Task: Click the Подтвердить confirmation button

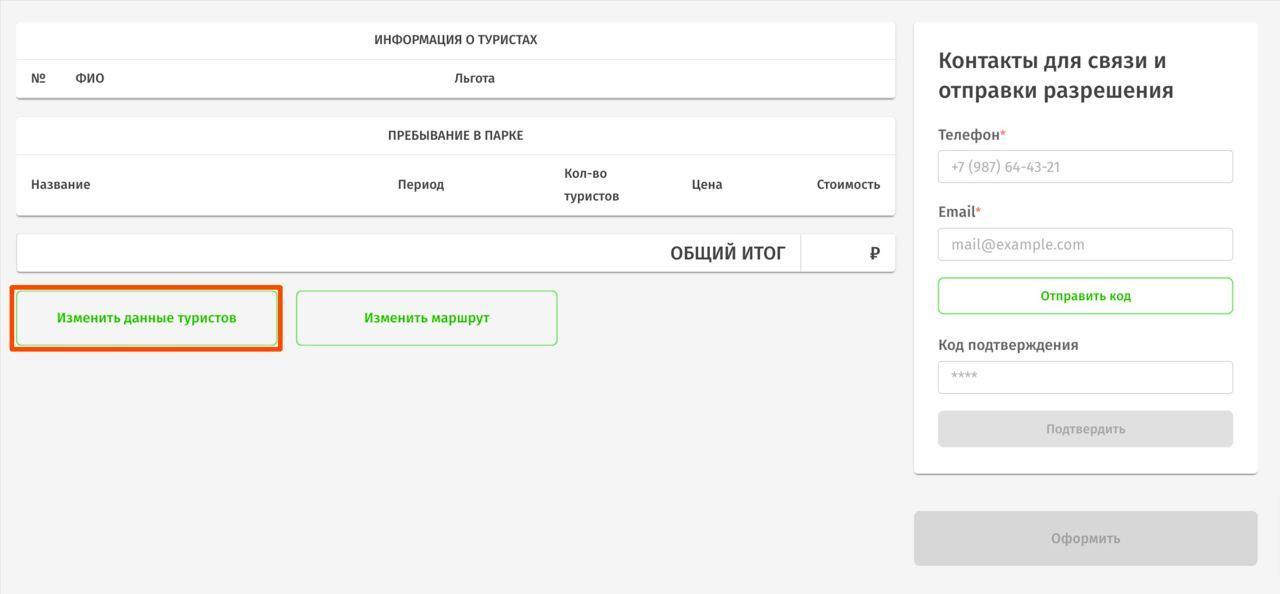Action: (x=1085, y=429)
